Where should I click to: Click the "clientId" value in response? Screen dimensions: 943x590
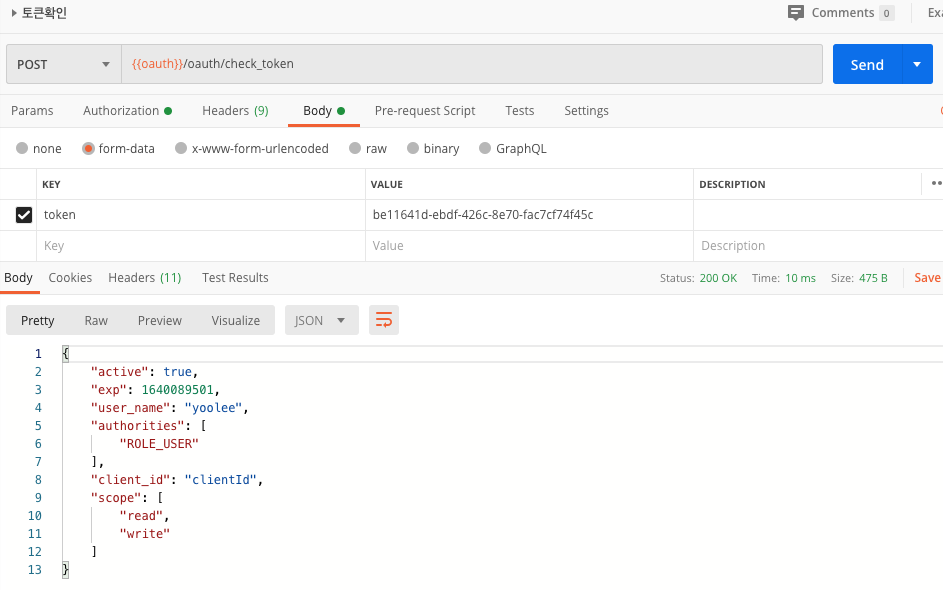[221, 480]
